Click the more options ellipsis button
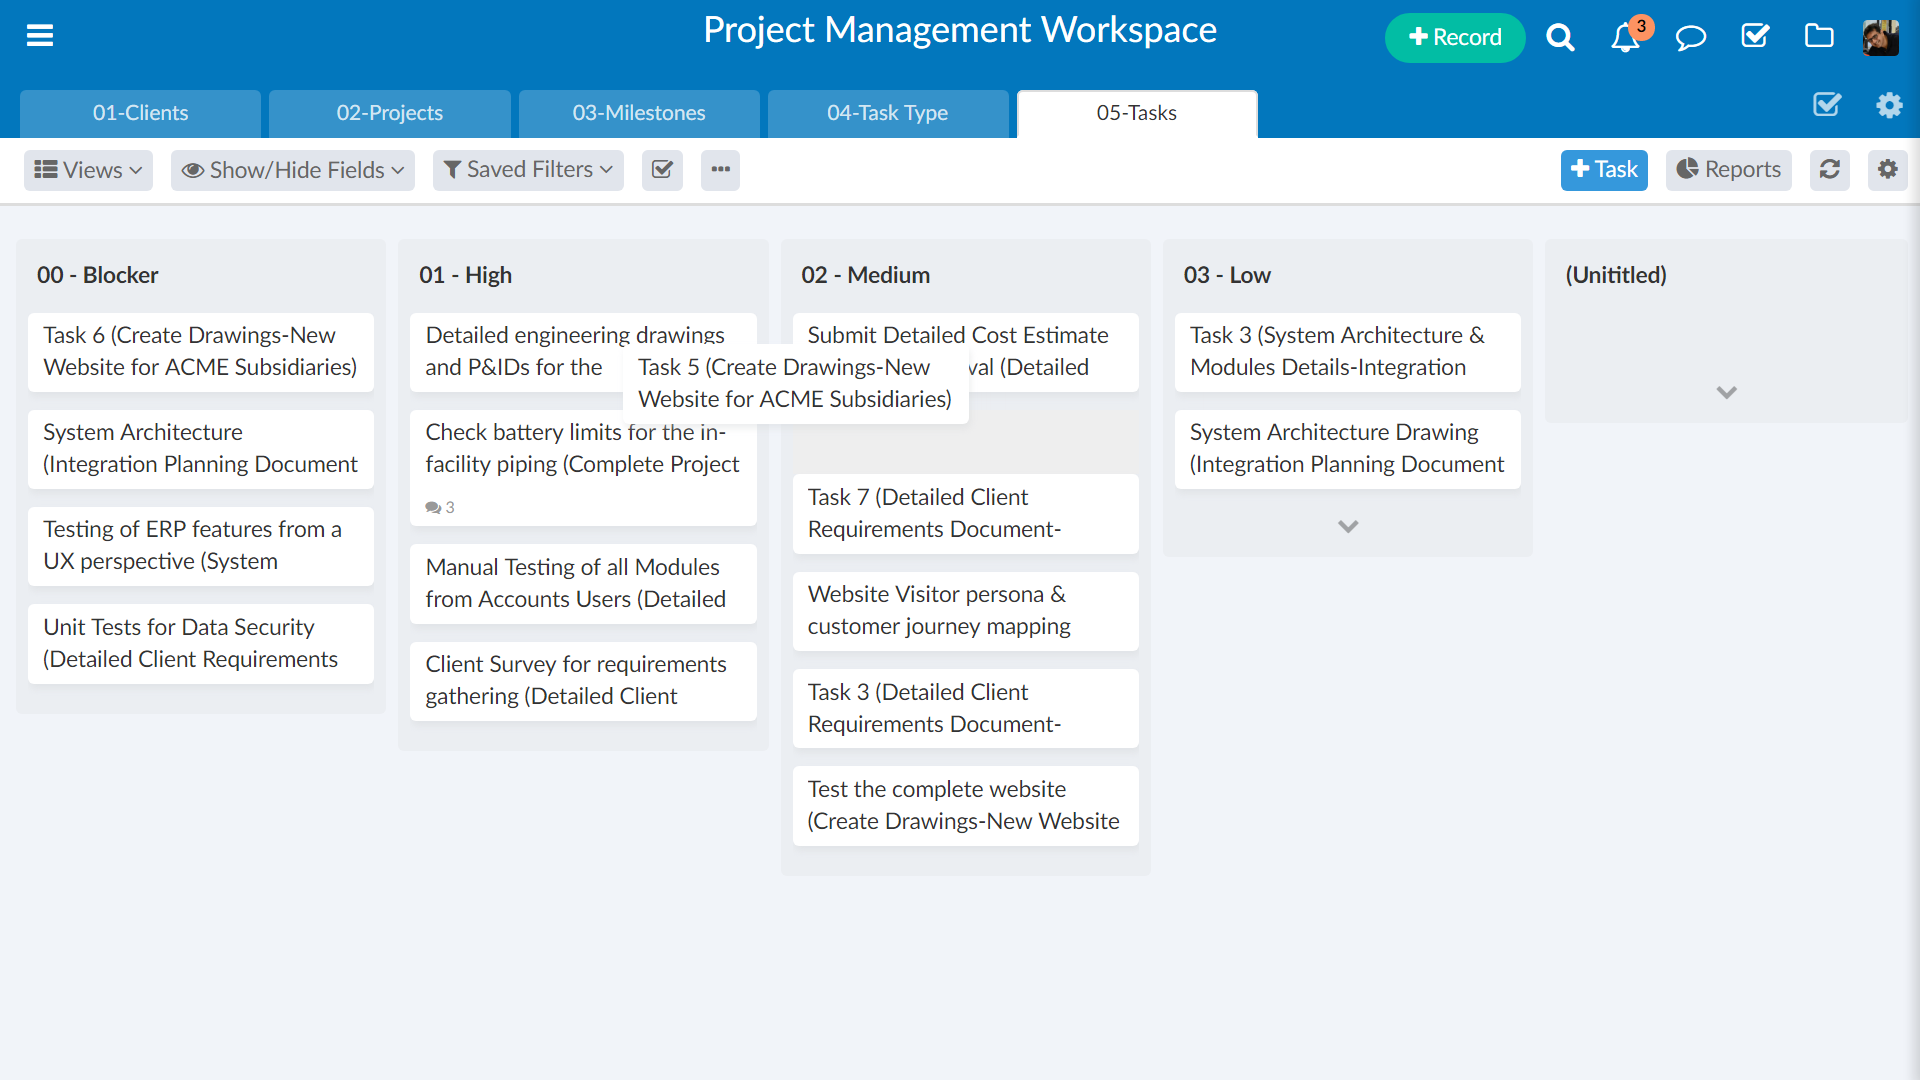The image size is (1920, 1080). point(720,170)
